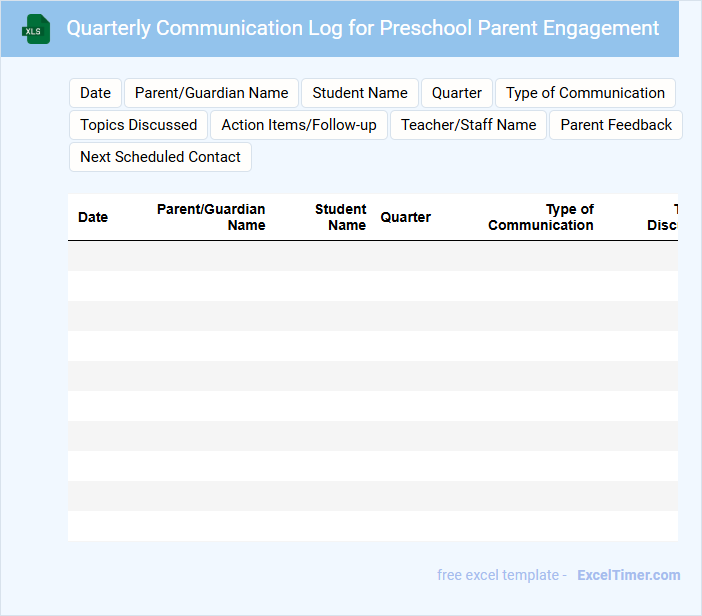The image size is (702, 616).
Task: Click the Date column header
Action: pos(93,217)
